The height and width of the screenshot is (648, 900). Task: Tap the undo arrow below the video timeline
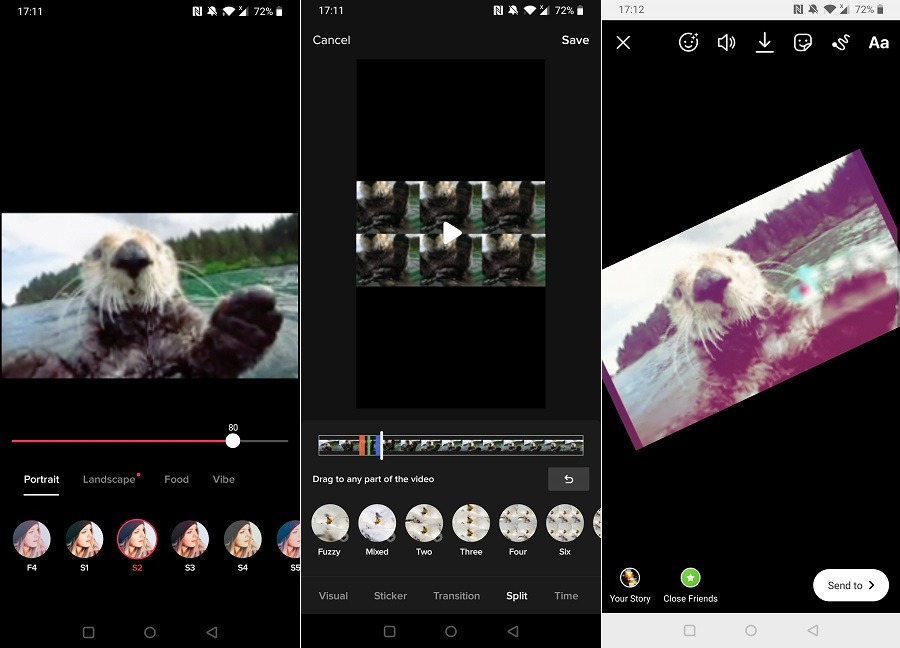coord(568,479)
